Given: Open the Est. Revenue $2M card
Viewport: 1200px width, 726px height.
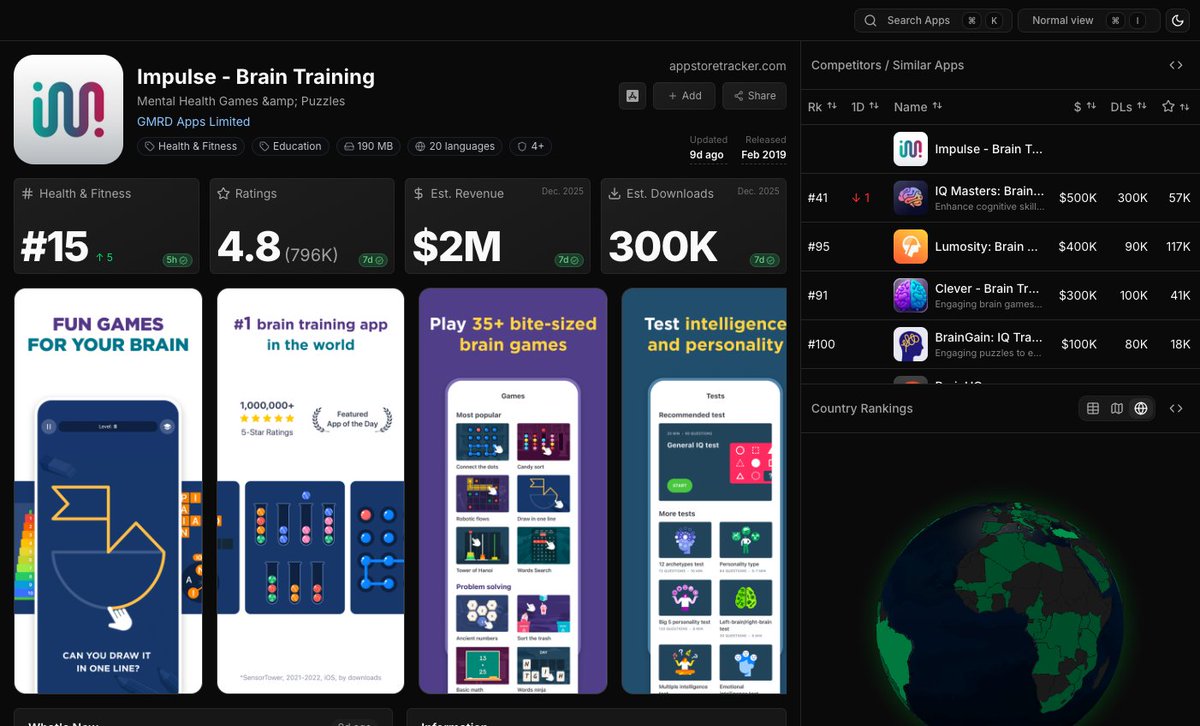Looking at the screenshot, I should point(498,226).
